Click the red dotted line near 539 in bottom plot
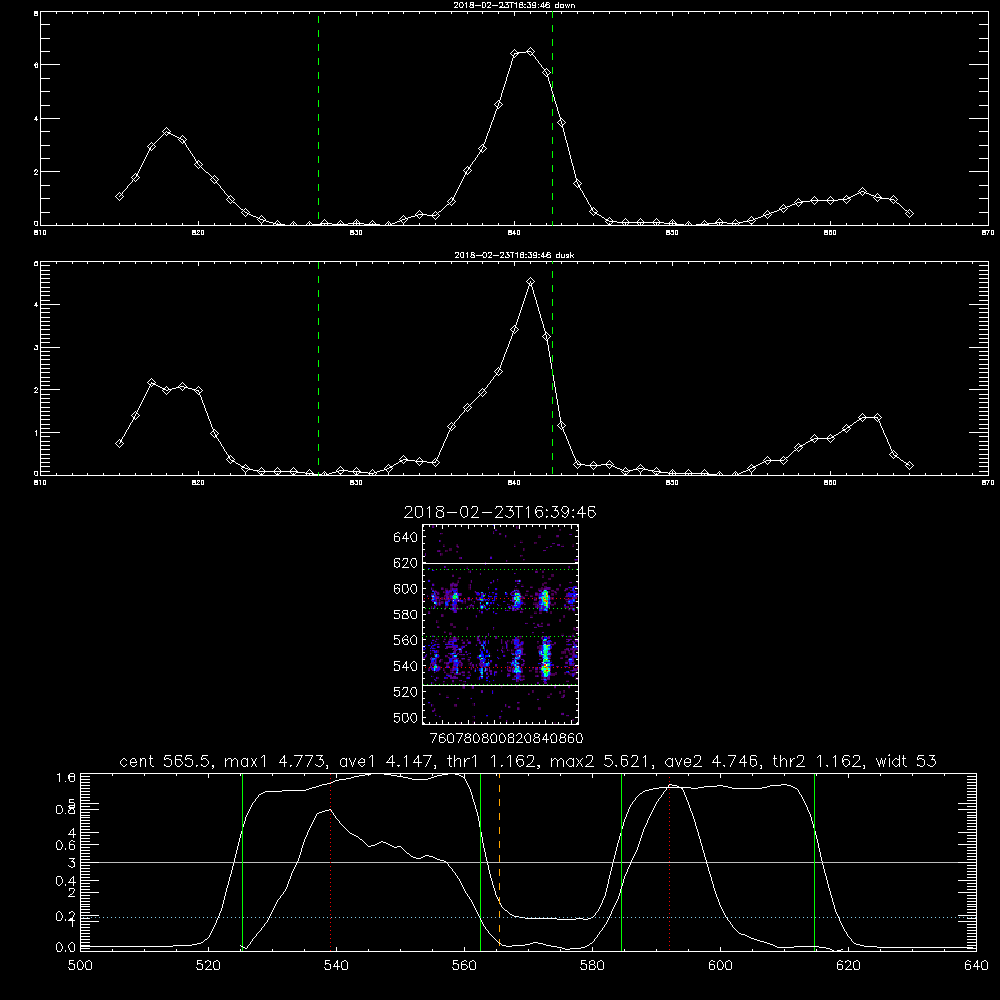 click(x=330, y=862)
